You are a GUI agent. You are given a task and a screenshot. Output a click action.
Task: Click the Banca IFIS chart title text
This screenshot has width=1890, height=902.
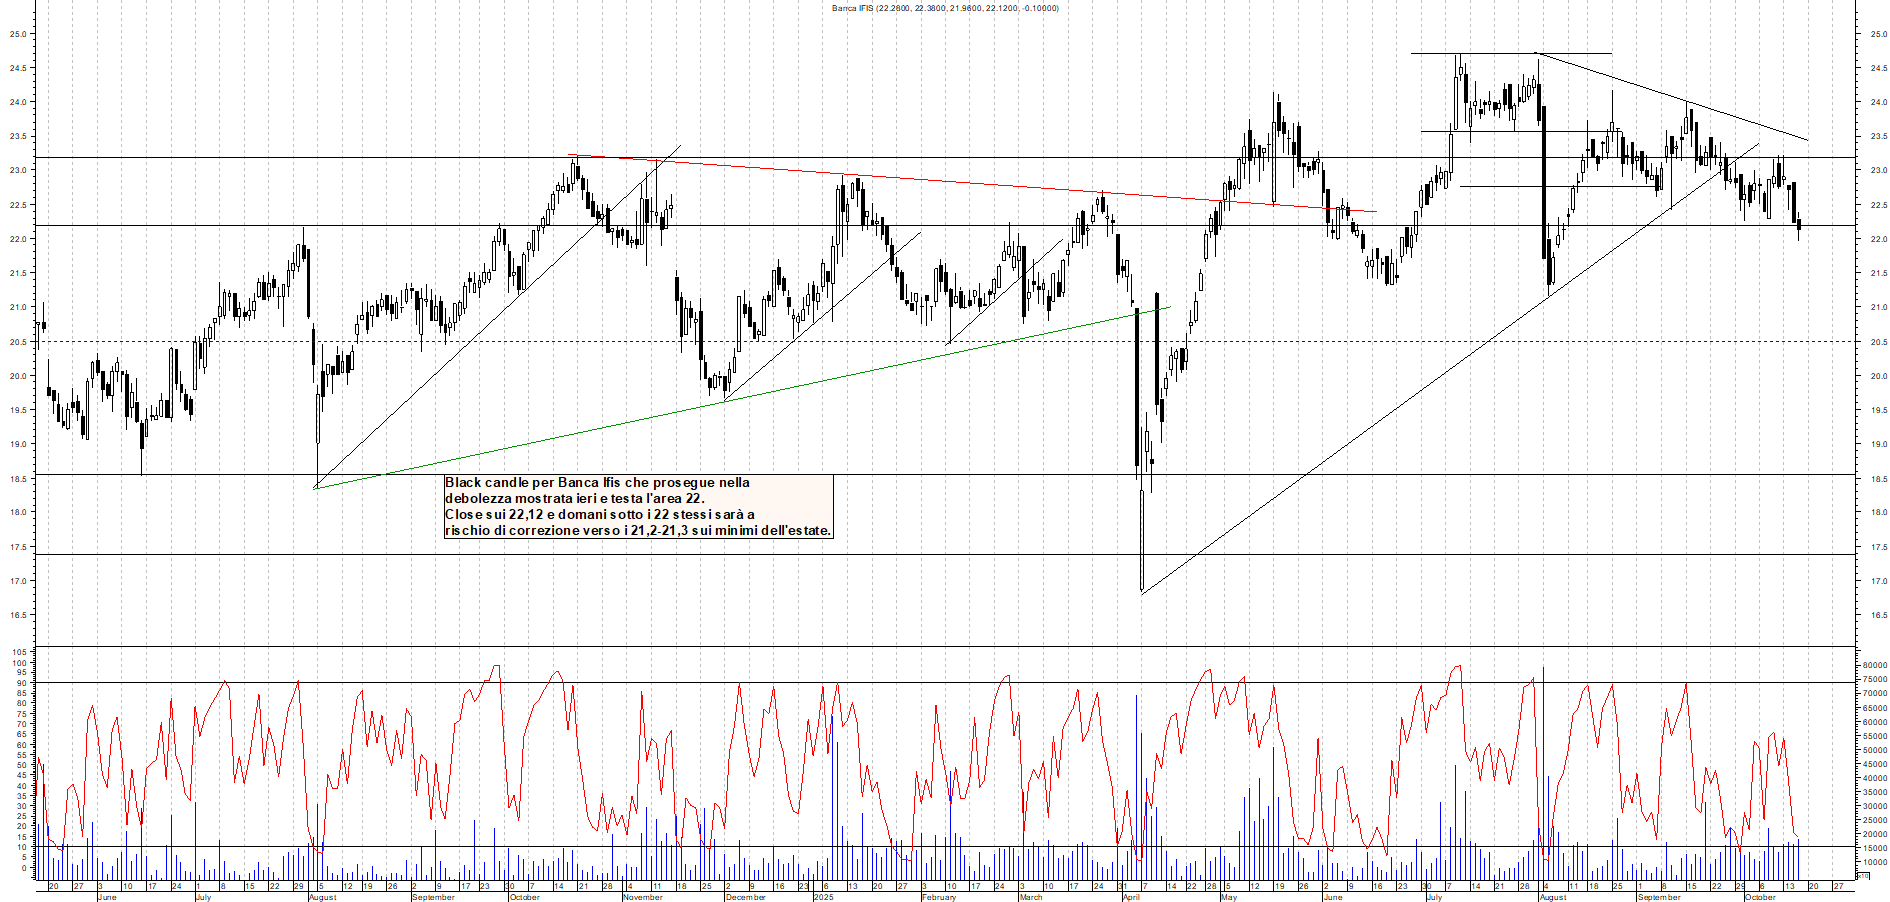(x=944, y=8)
